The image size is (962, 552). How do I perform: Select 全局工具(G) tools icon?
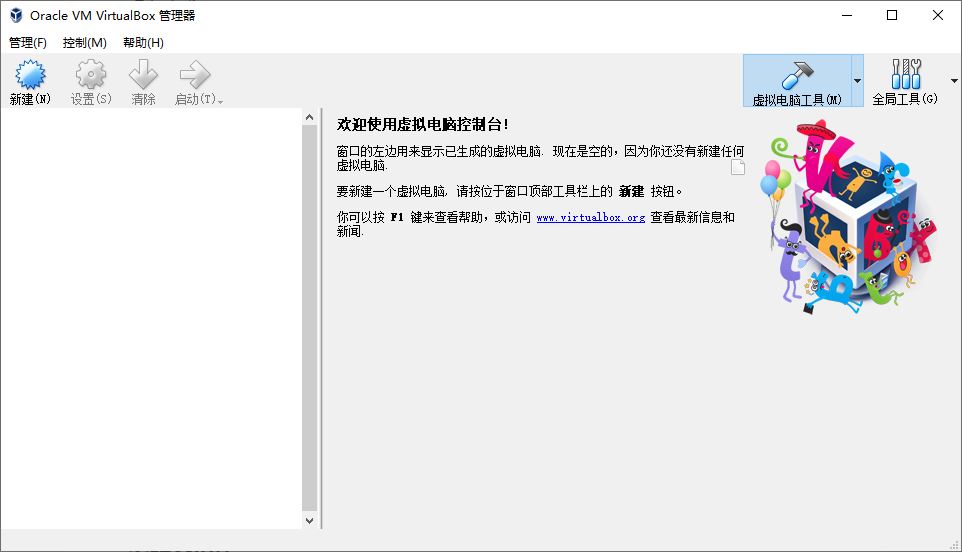(x=906, y=74)
